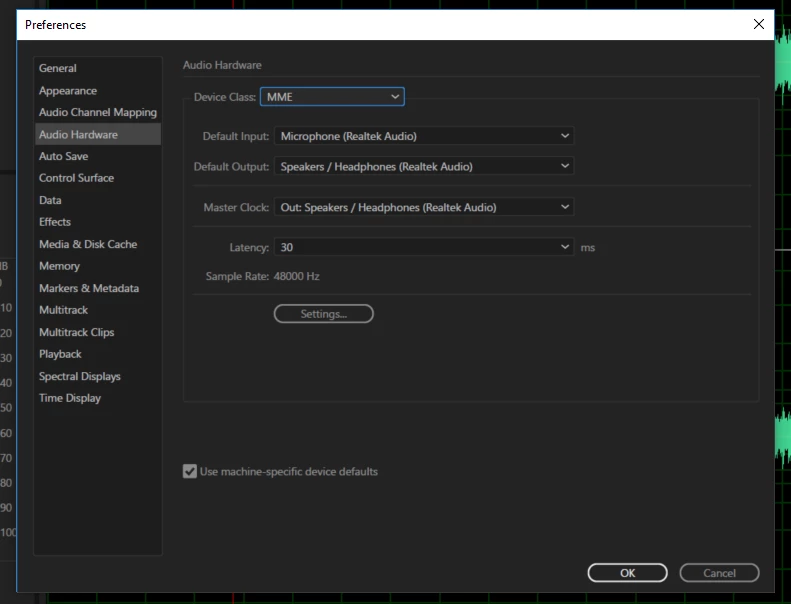Toggle Use machine-specific device defaults checkbox
791x604 pixels.
[x=190, y=471]
